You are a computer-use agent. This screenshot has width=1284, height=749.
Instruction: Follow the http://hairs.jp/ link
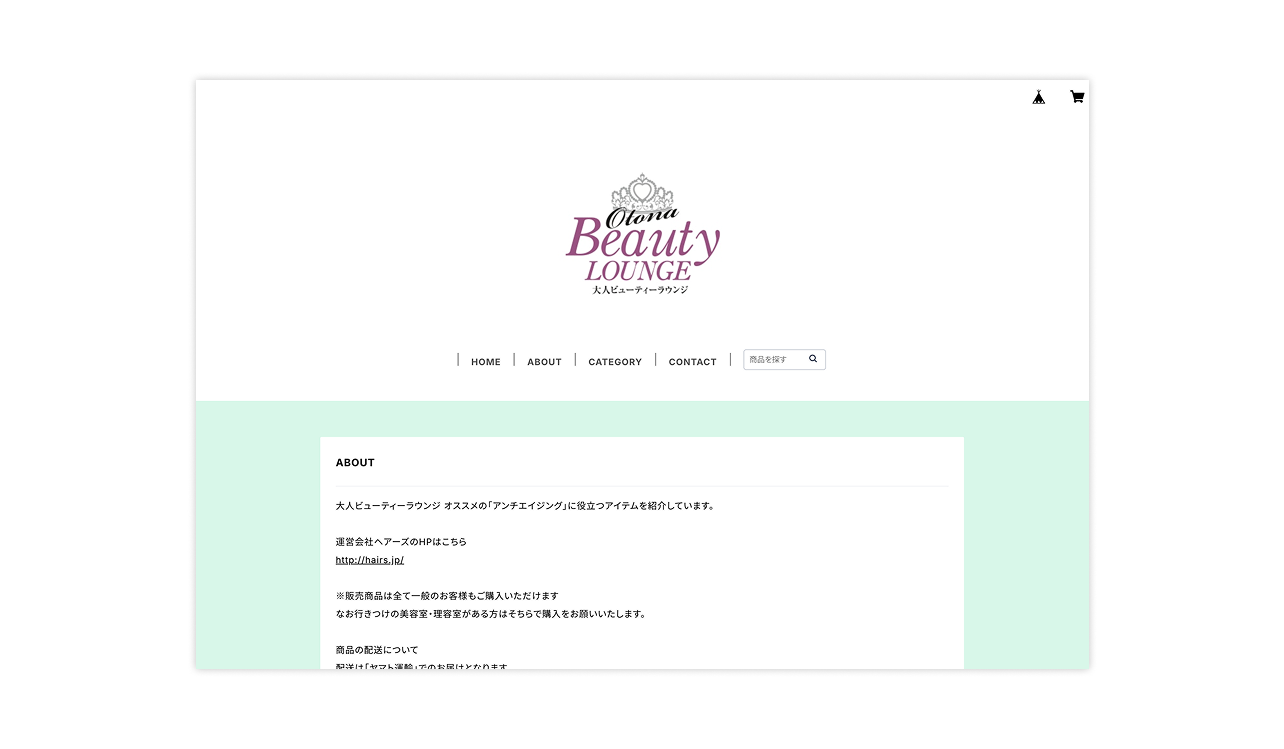click(370, 560)
